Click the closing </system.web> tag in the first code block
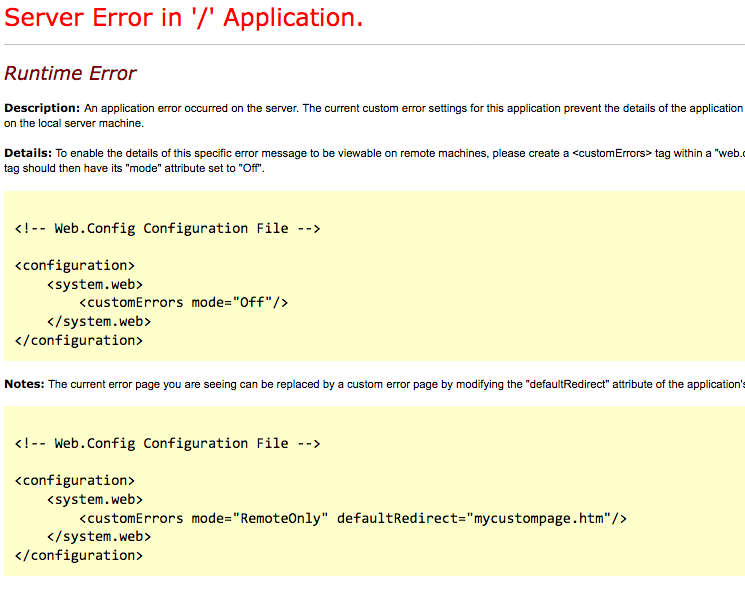 tap(99, 321)
